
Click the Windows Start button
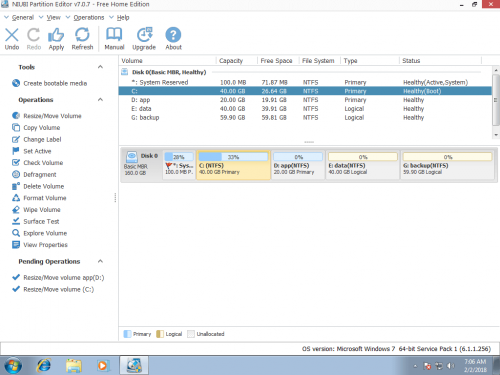13,366
